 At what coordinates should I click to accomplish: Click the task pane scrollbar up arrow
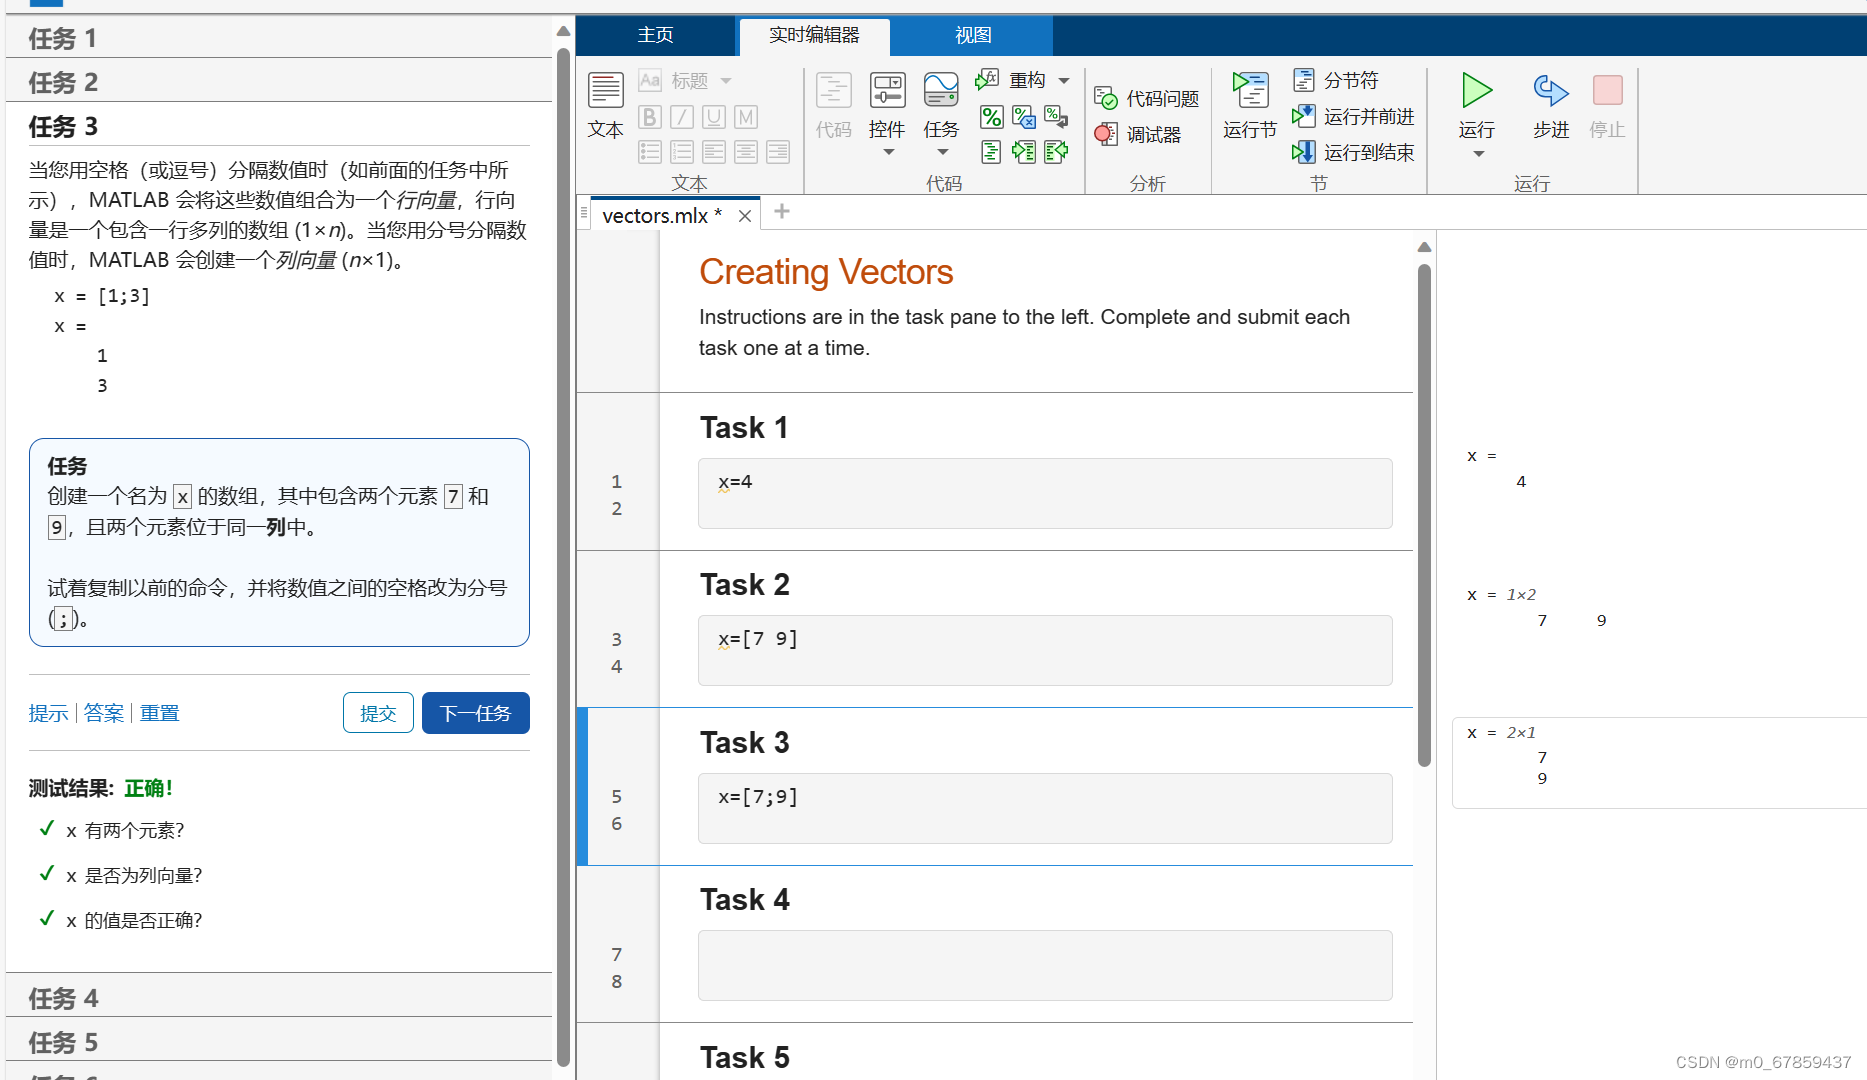563,30
